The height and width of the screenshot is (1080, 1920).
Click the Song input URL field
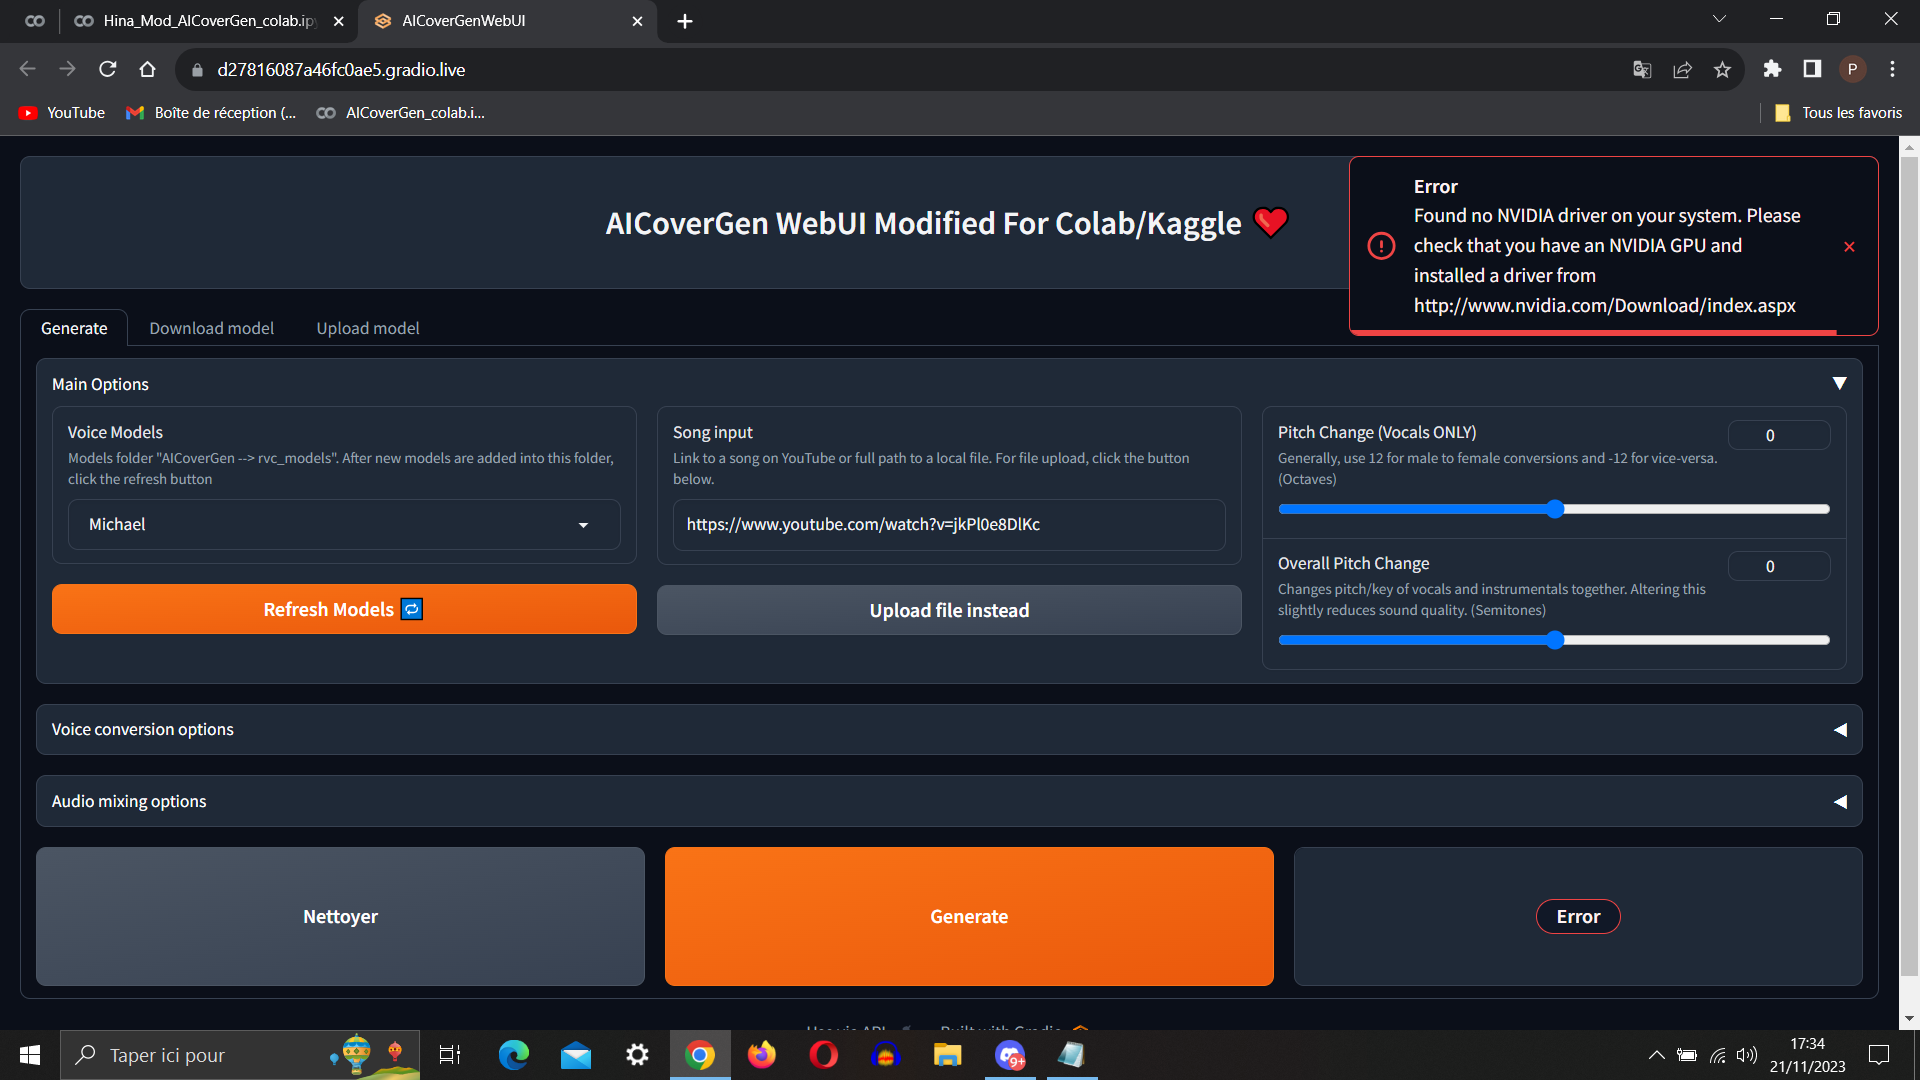click(949, 525)
